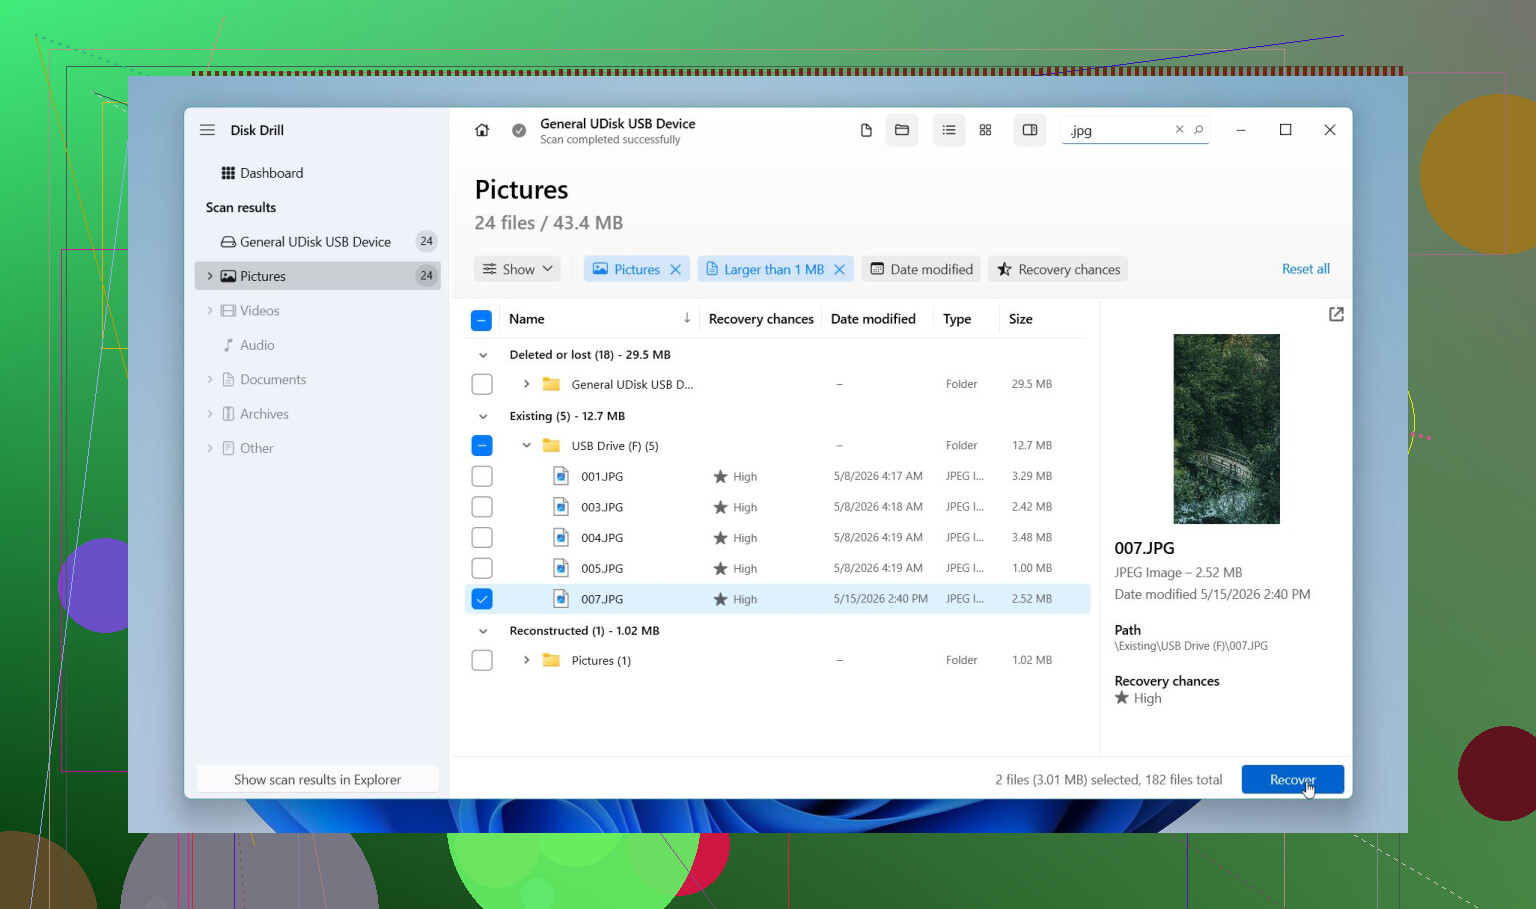
Task: Check the General UDisk USB D... folder checkbox
Action: (x=482, y=384)
